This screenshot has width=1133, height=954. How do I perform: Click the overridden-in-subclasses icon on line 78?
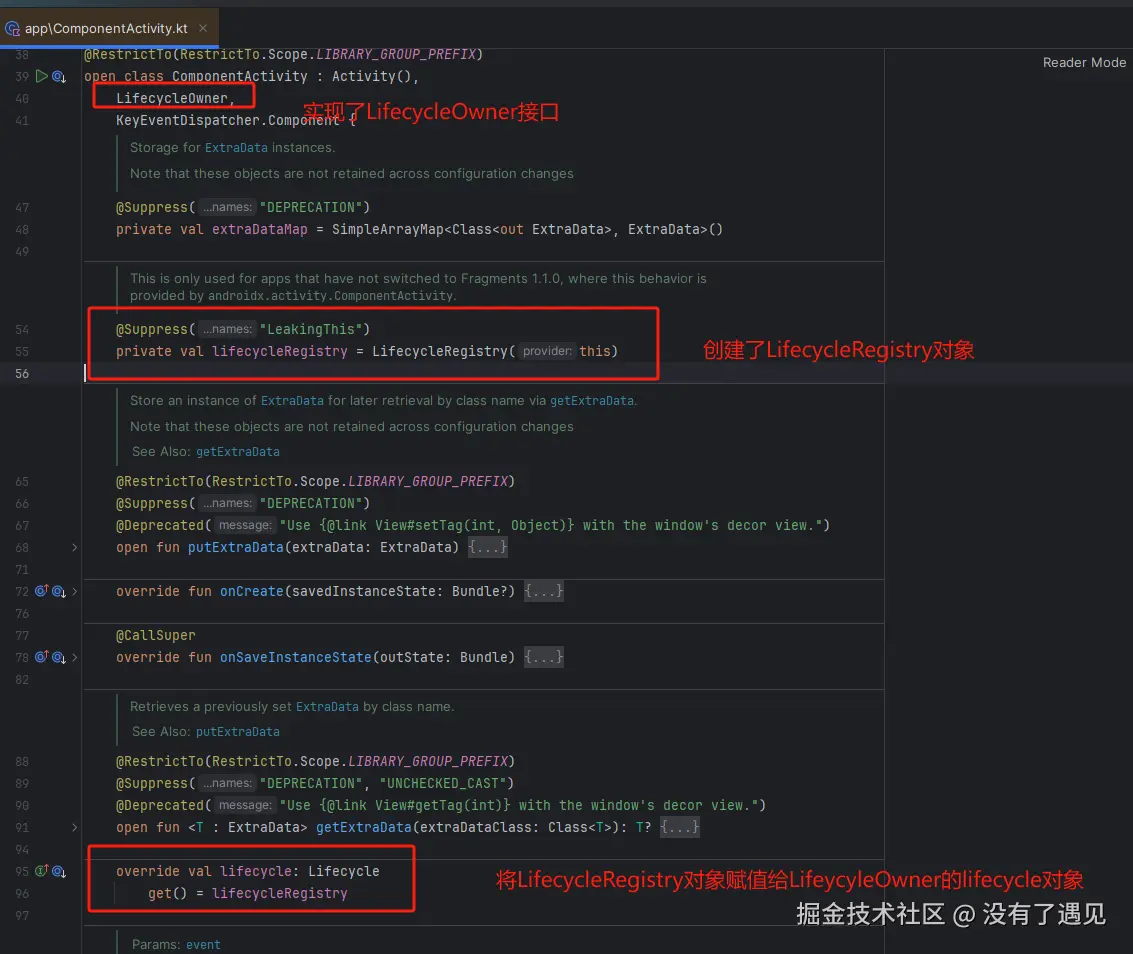point(59,657)
